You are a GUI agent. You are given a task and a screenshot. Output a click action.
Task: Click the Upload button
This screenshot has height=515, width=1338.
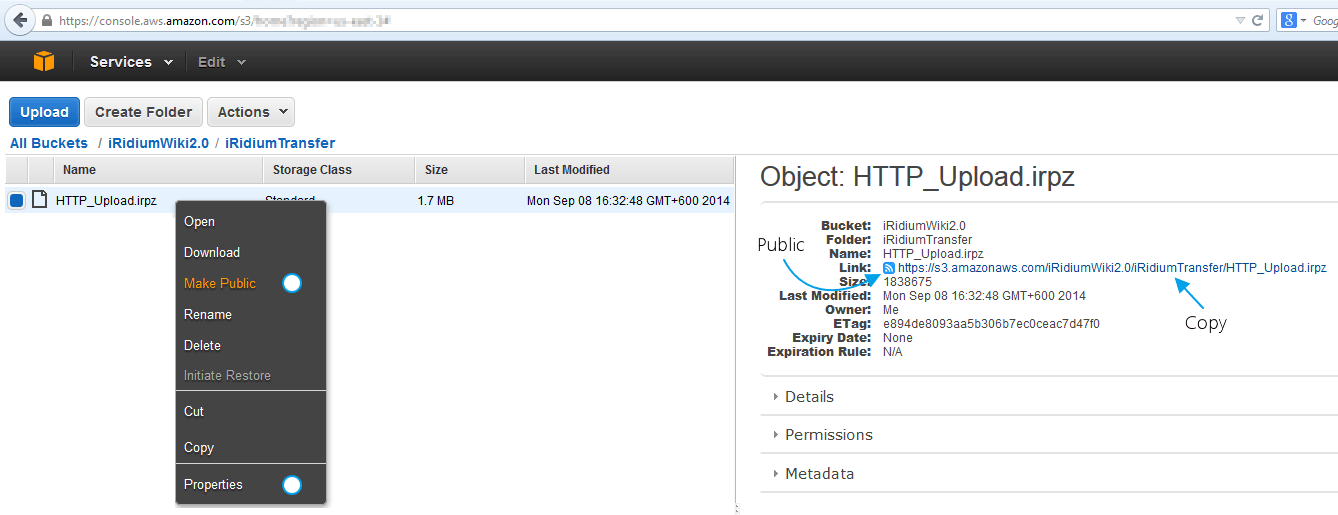tap(44, 112)
